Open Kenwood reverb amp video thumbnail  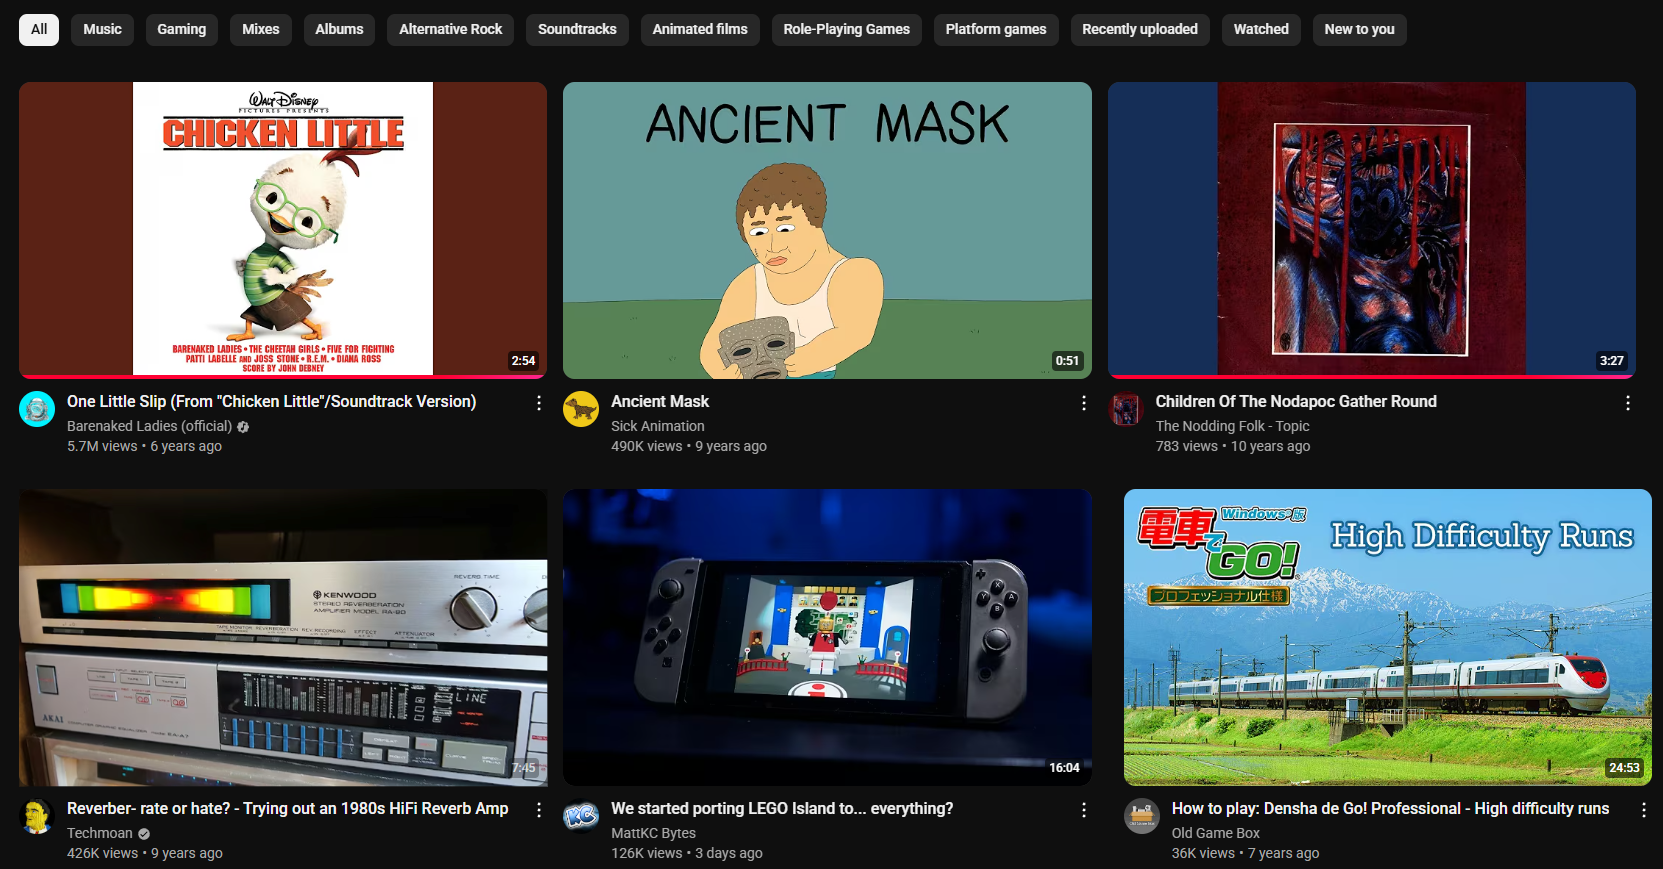click(x=283, y=637)
